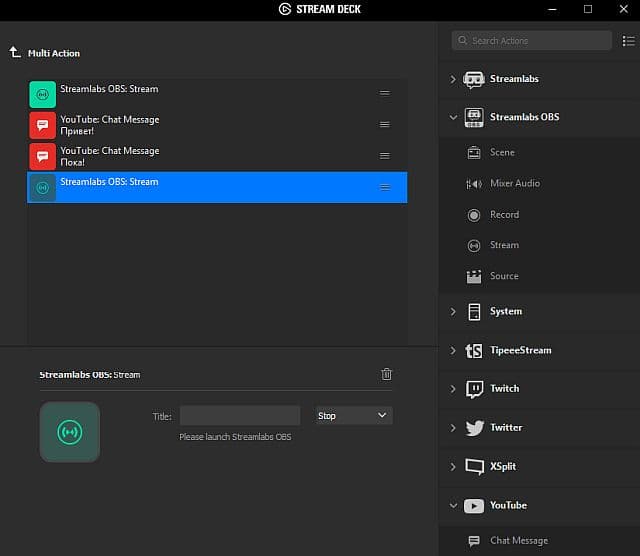Click the Multi Action back arrow icon
This screenshot has width=640, height=556.
tap(15, 52)
